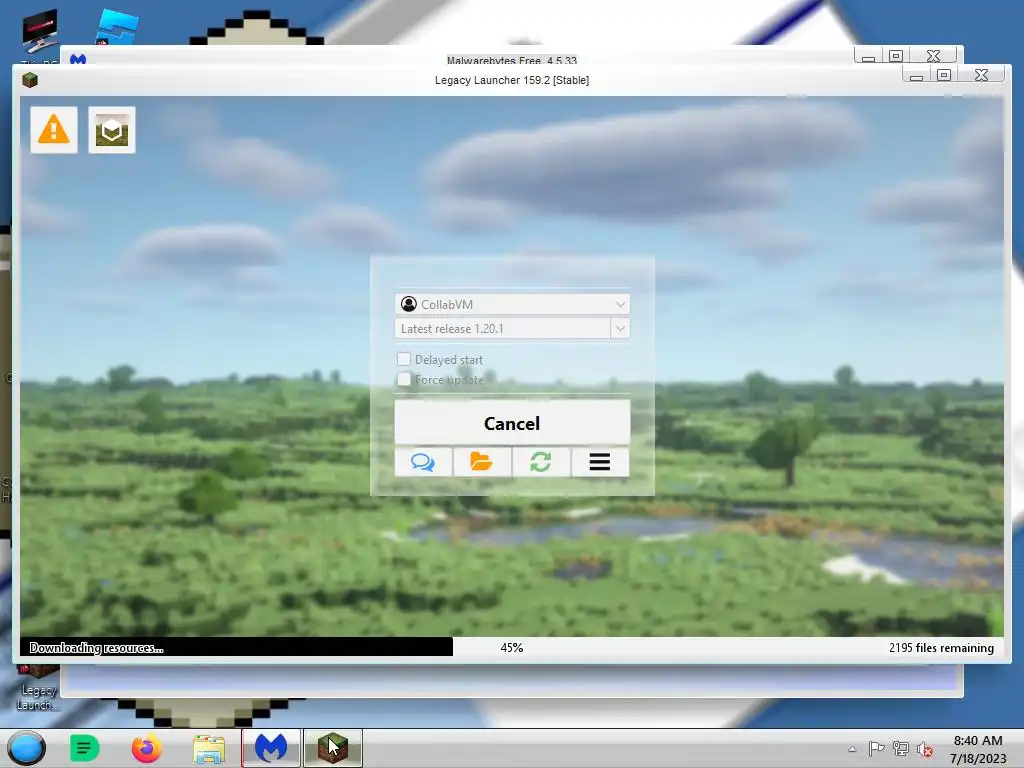The image size is (1024, 768).
Task: Click the Downloading resources status text
Action: [x=97, y=648]
